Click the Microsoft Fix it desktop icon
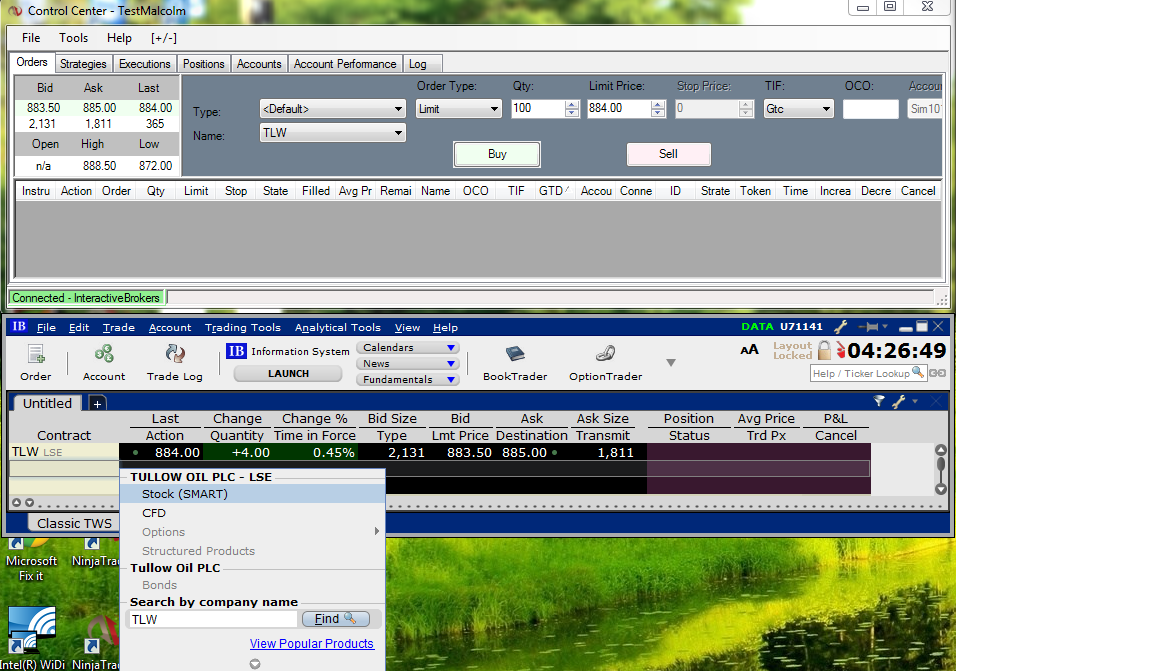Viewport: 1152px width, 671px height. (31, 559)
